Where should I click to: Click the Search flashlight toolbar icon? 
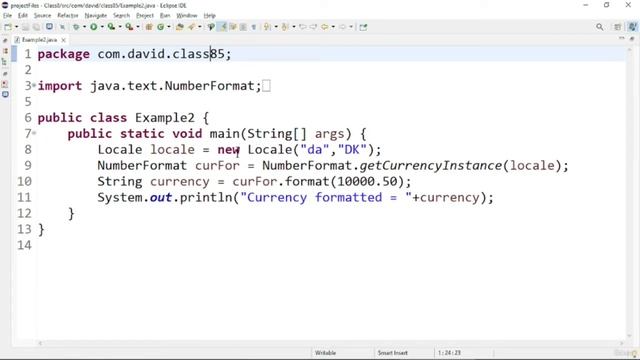[x=211, y=27]
